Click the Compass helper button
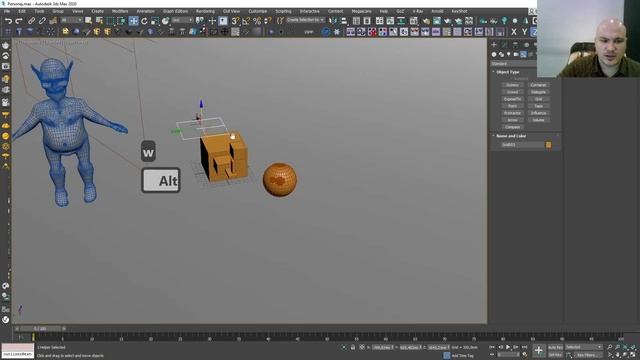Viewport: 640px width, 360px height. (x=512, y=127)
